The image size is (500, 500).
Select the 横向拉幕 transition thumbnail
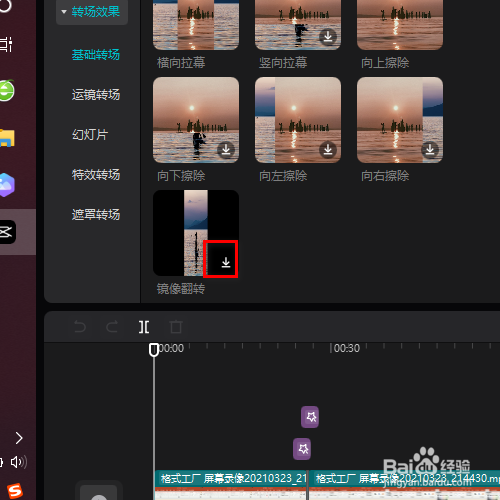click(x=196, y=25)
